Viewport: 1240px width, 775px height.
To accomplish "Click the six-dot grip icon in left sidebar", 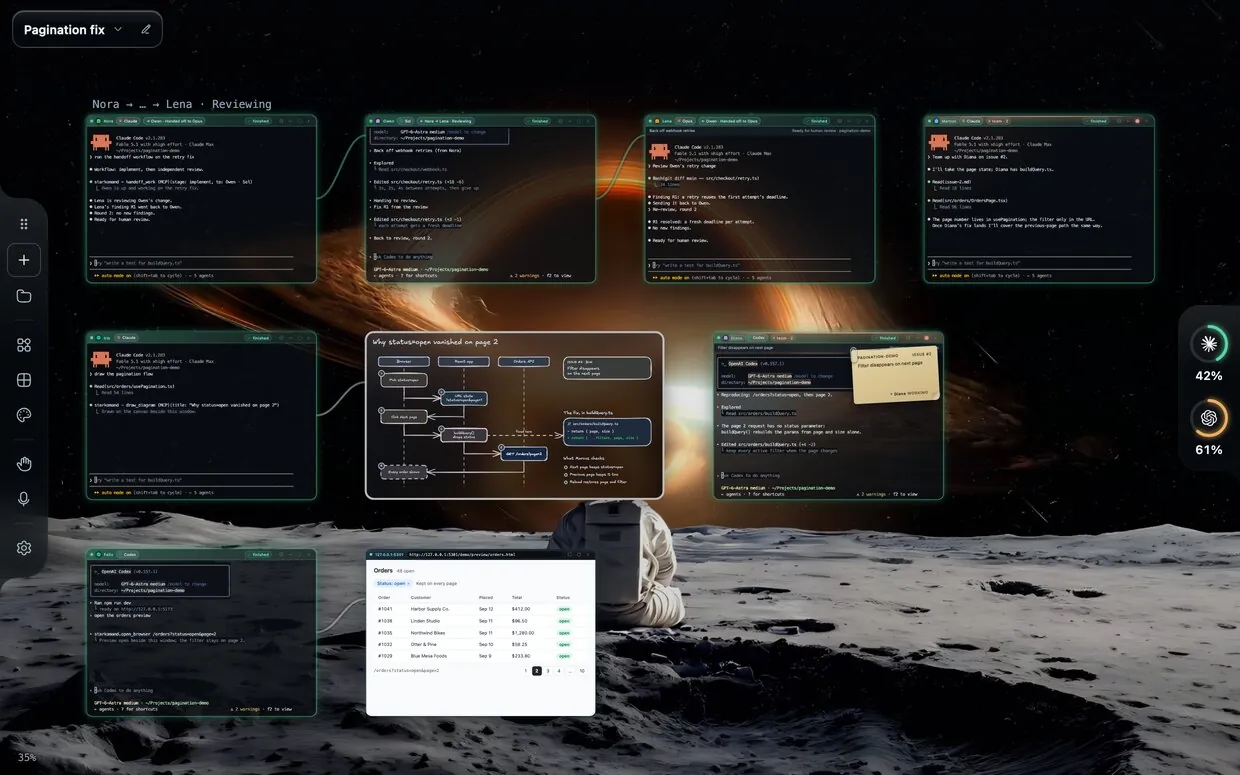I will (24, 224).
